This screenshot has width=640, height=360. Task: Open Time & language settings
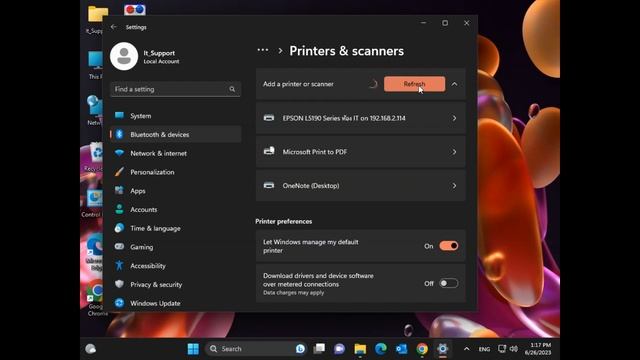tap(176, 228)
